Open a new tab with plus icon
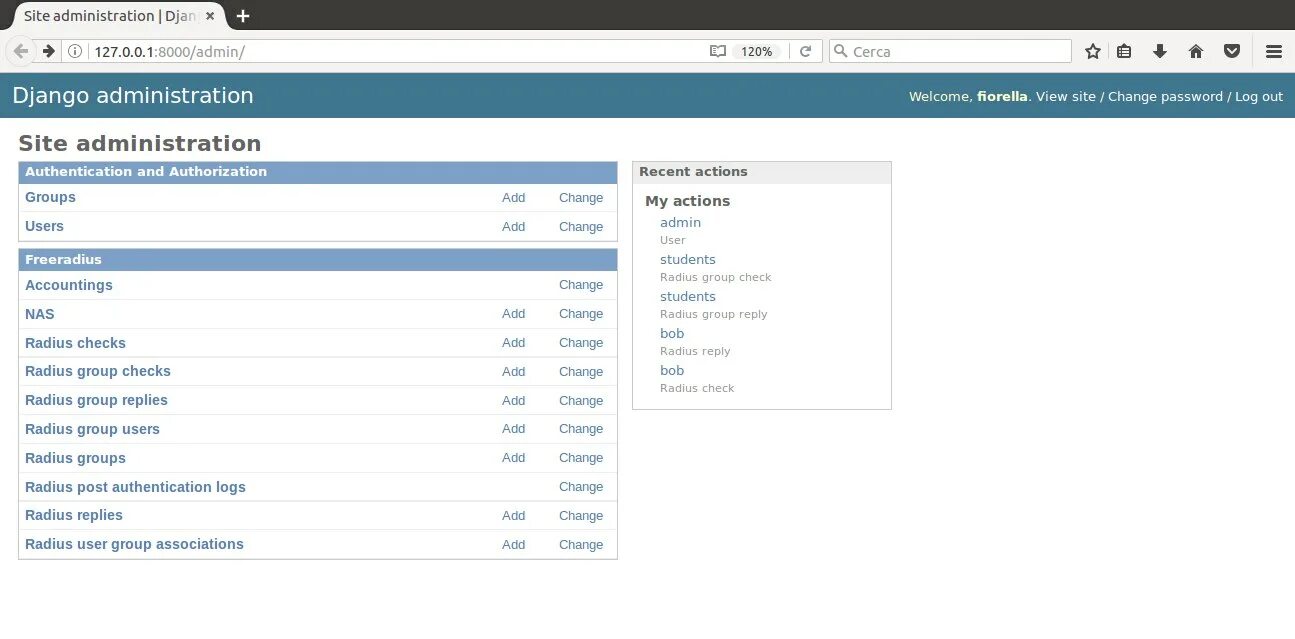 [243, 16]
